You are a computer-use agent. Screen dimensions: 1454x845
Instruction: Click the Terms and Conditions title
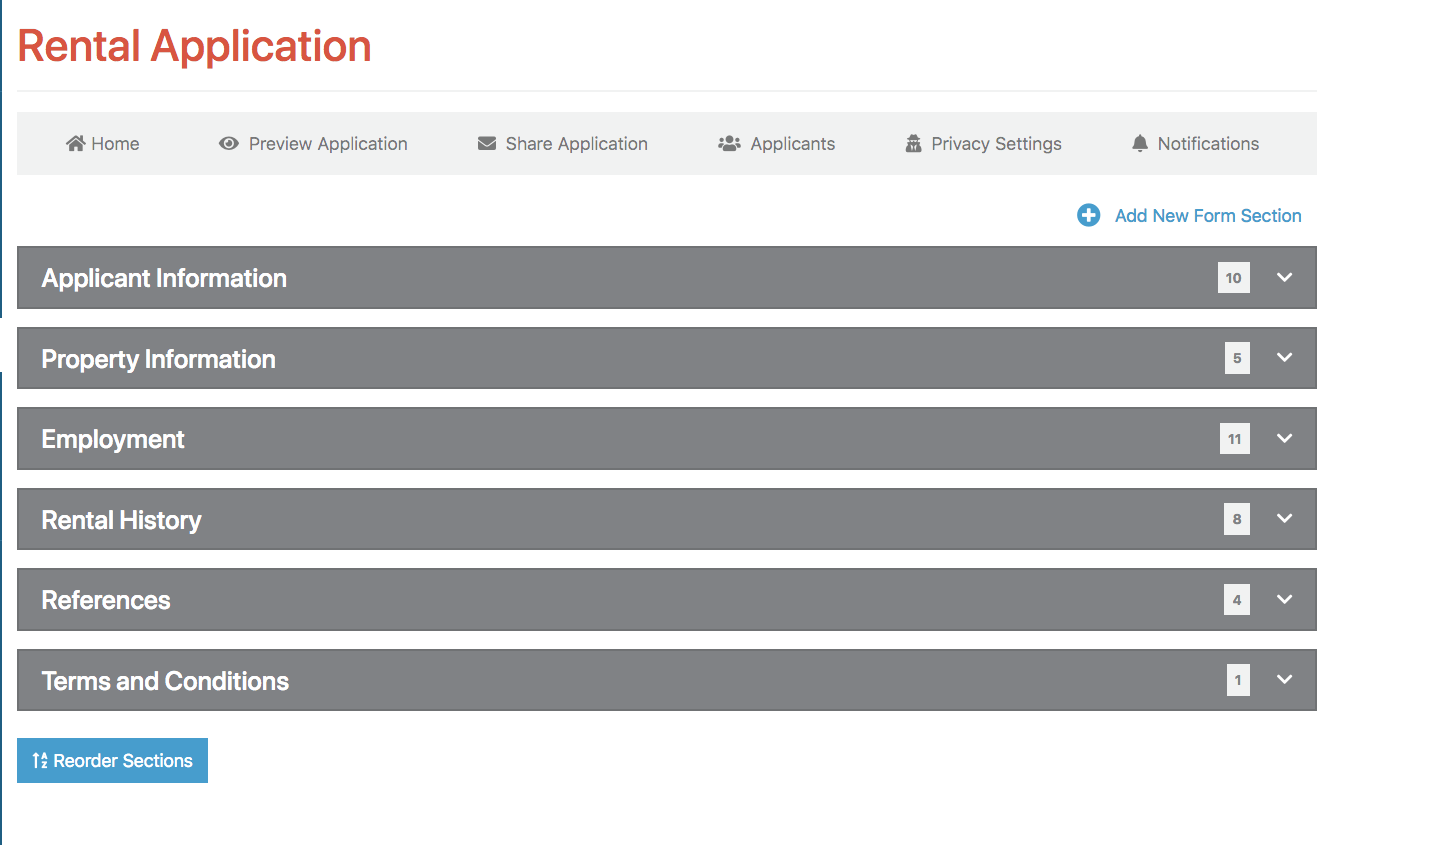click(165, 681)
